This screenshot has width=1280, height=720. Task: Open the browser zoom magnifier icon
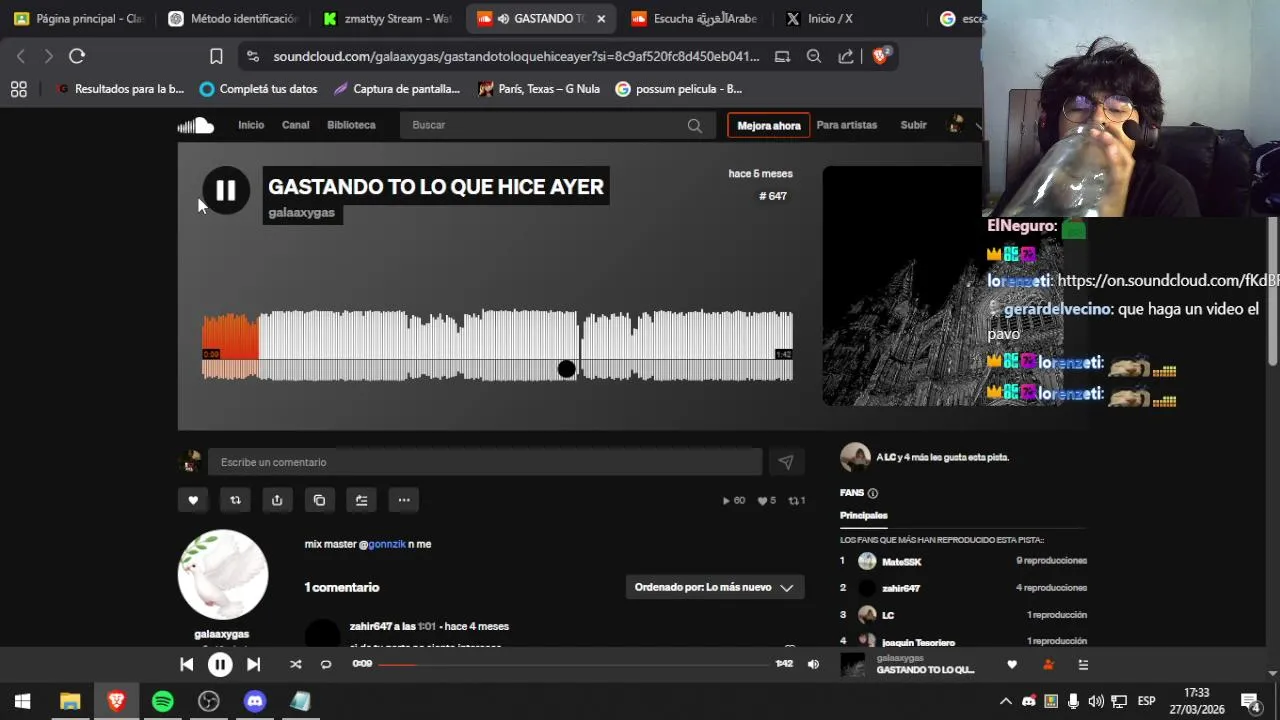pos(814,56)
